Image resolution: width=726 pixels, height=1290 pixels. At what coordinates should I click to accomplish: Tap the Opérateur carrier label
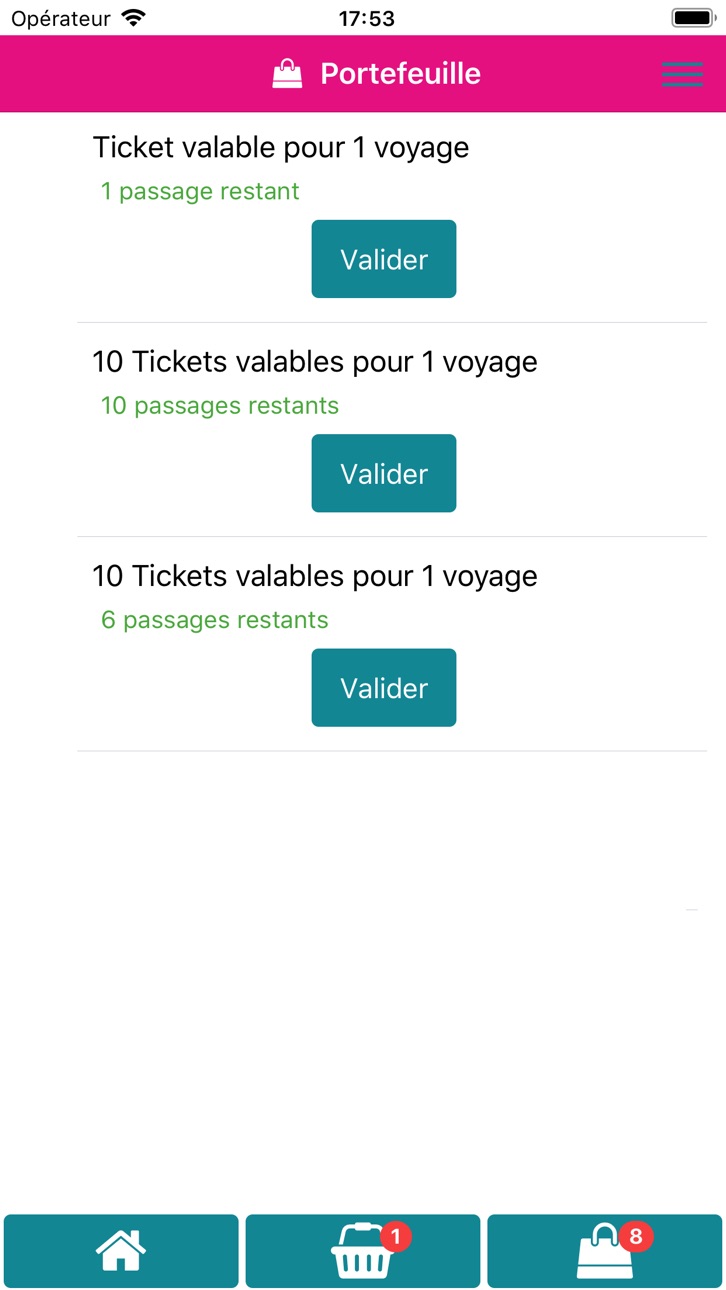coord(61,19)
